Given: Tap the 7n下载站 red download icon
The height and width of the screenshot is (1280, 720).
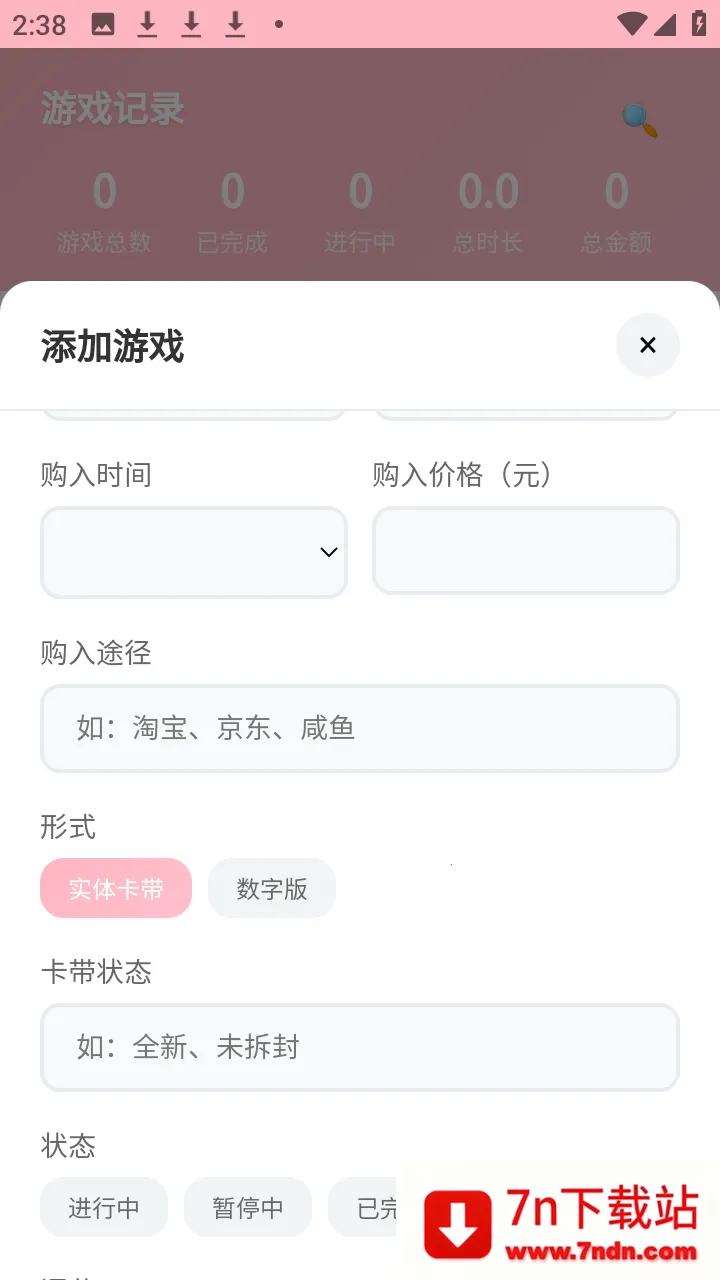Looking at the screenshot, I should point(458,1224).
